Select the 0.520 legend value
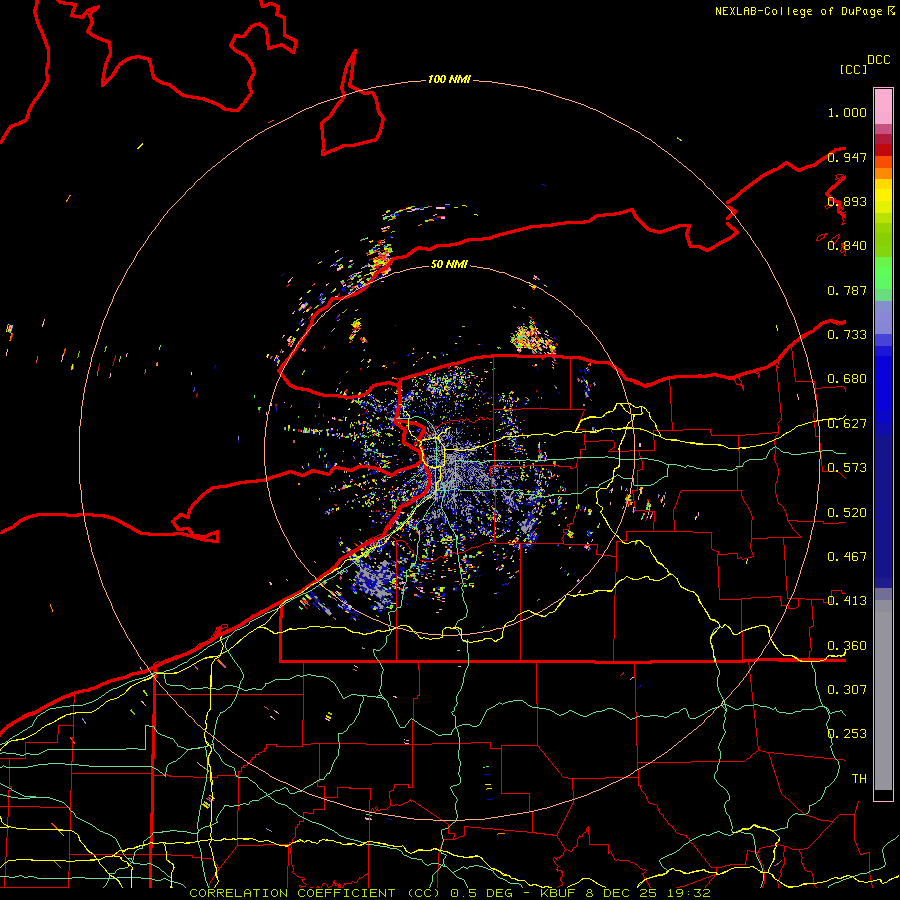 [847, 513]
